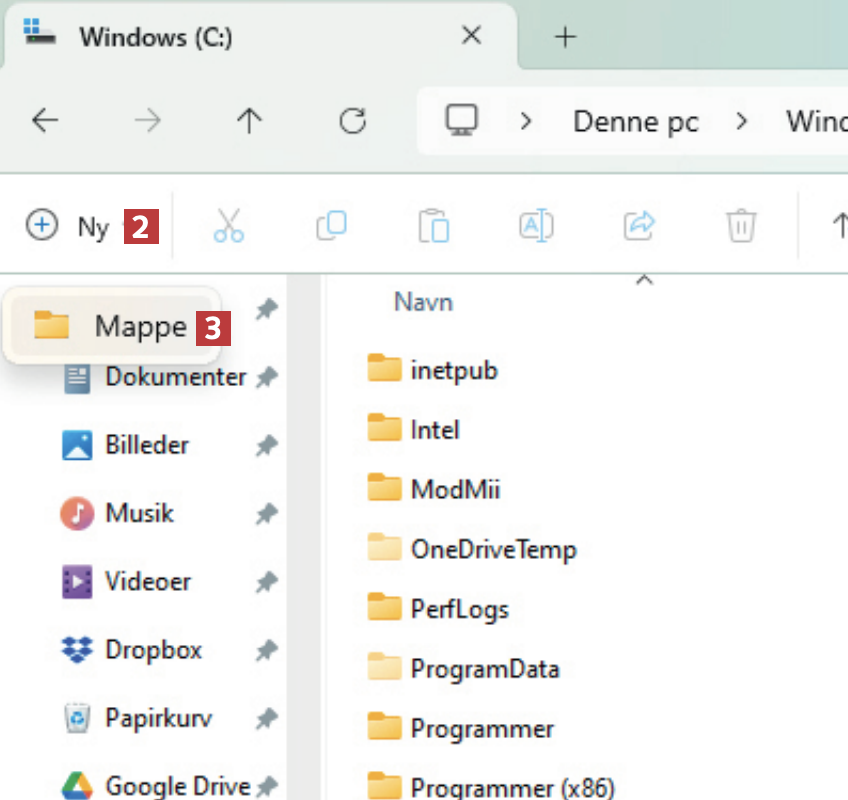Click the Paste clipboard icon
Image resolution: width=848 pixels, height=800 pixels.
pyautogui.click(x=433, y=226)
